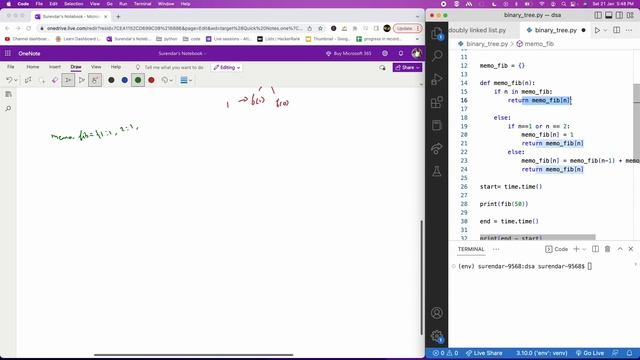Open OneNote notifications bell
This screenshot has height=360, width=640.
401,53
